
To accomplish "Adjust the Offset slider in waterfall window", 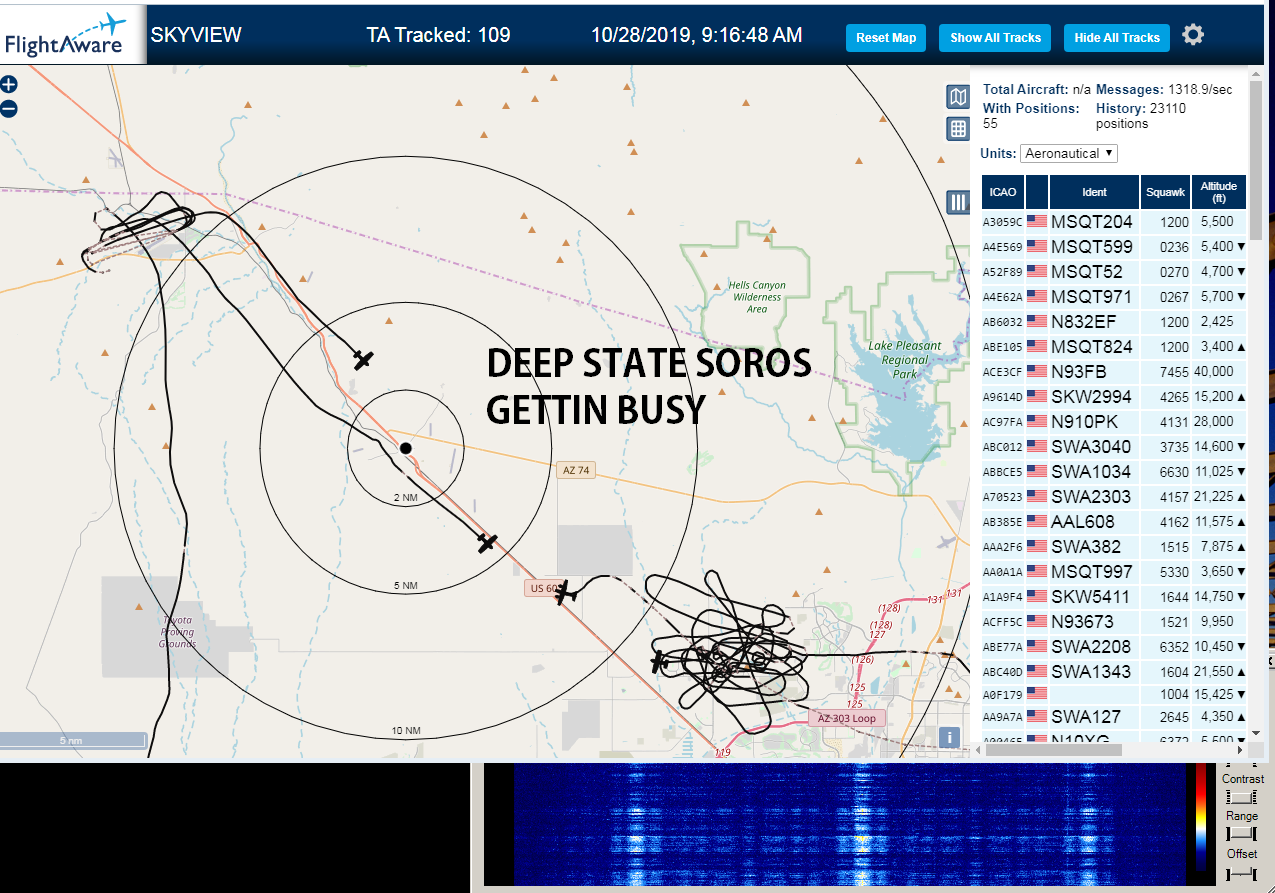I will click(x=1241, y=873).
